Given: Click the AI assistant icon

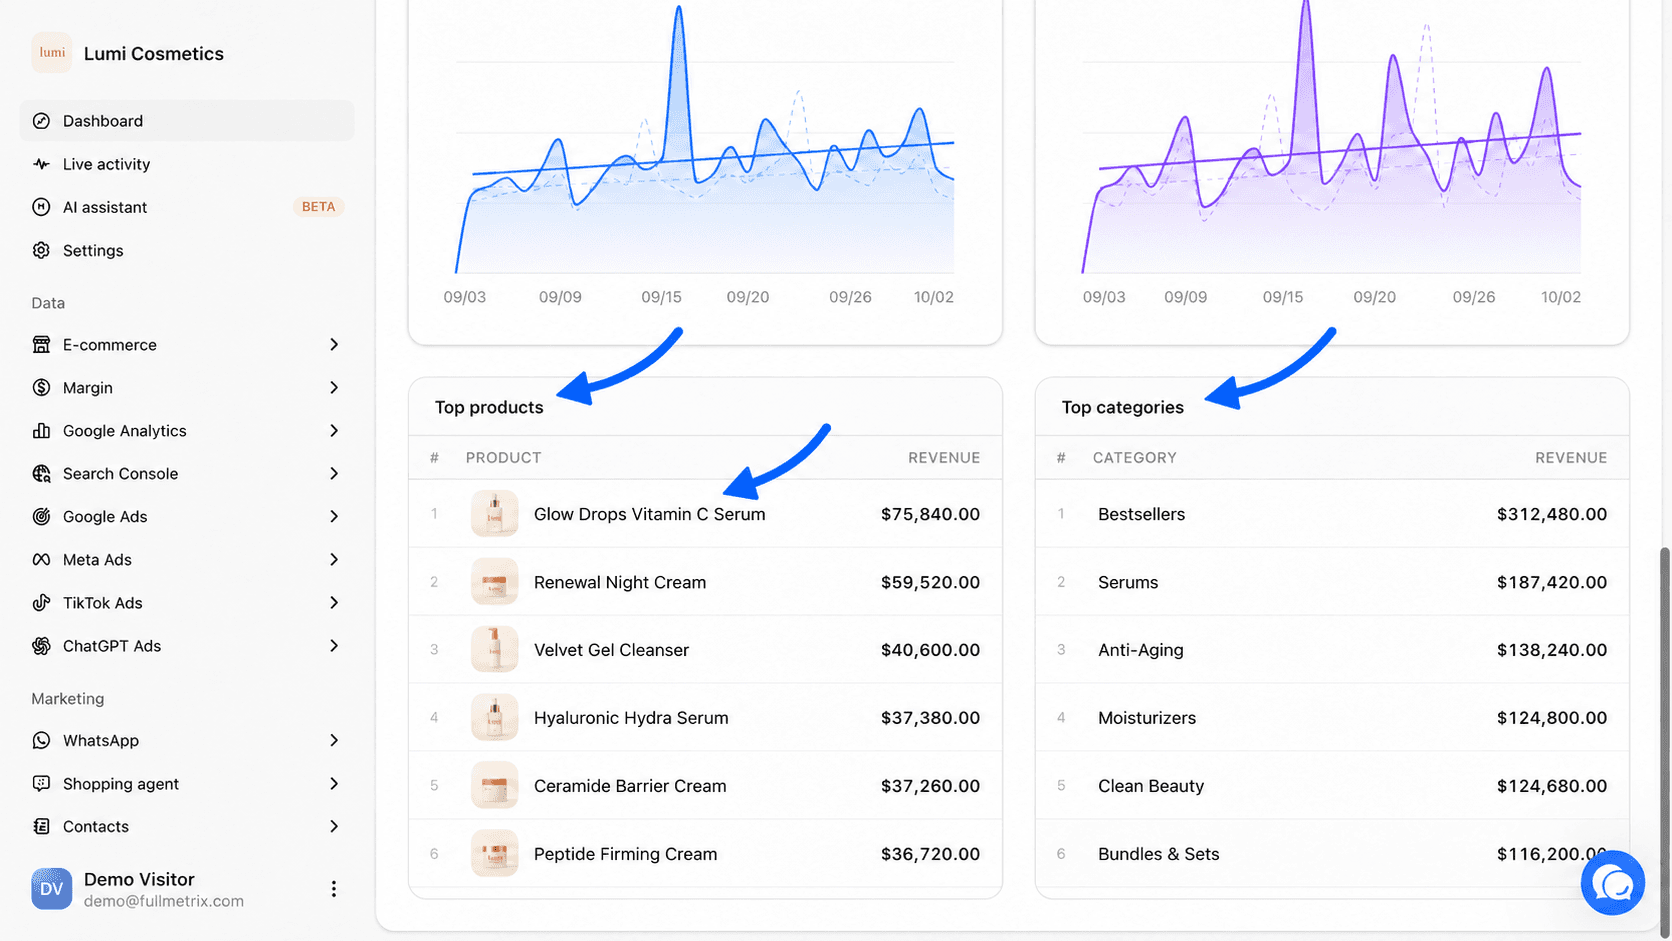Looking at the screenshot, I should click(41, 207).
